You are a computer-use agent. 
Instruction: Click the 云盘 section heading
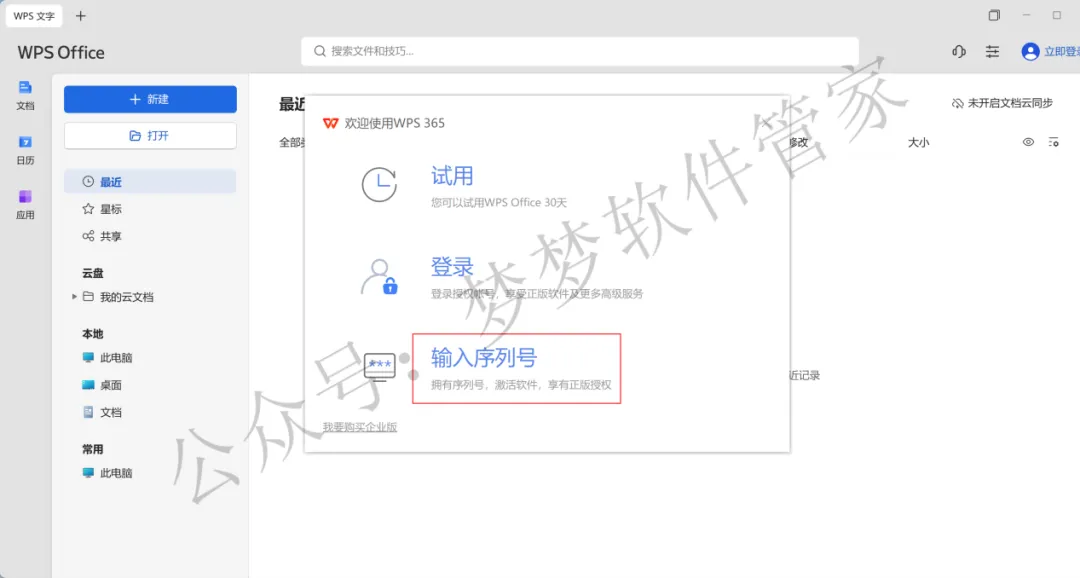point(93,273)
